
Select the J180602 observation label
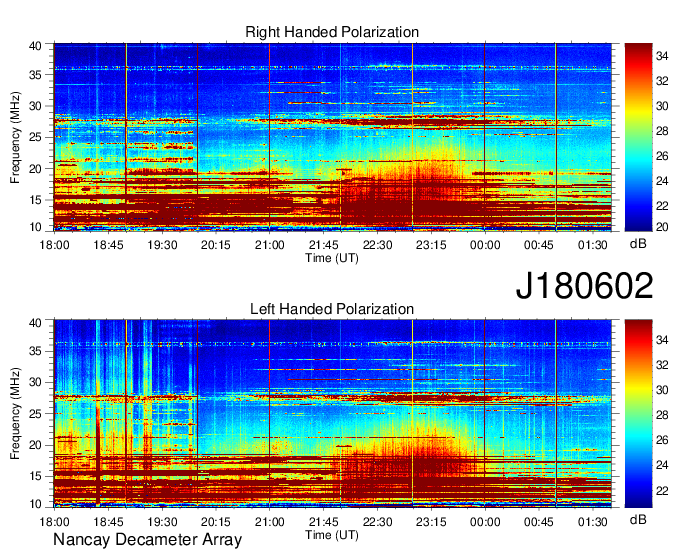(584, 285)
